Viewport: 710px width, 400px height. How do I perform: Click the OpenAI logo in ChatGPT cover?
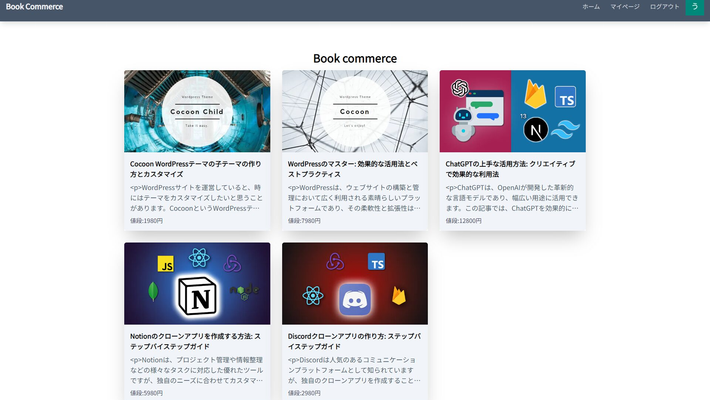[x=460, y=88]
